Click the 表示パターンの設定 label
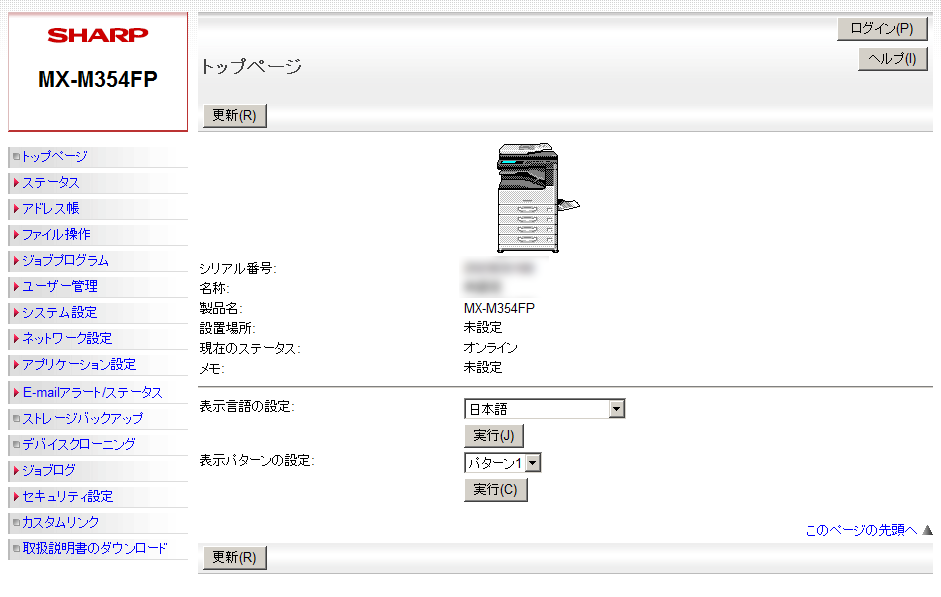 tap(257, 461)
